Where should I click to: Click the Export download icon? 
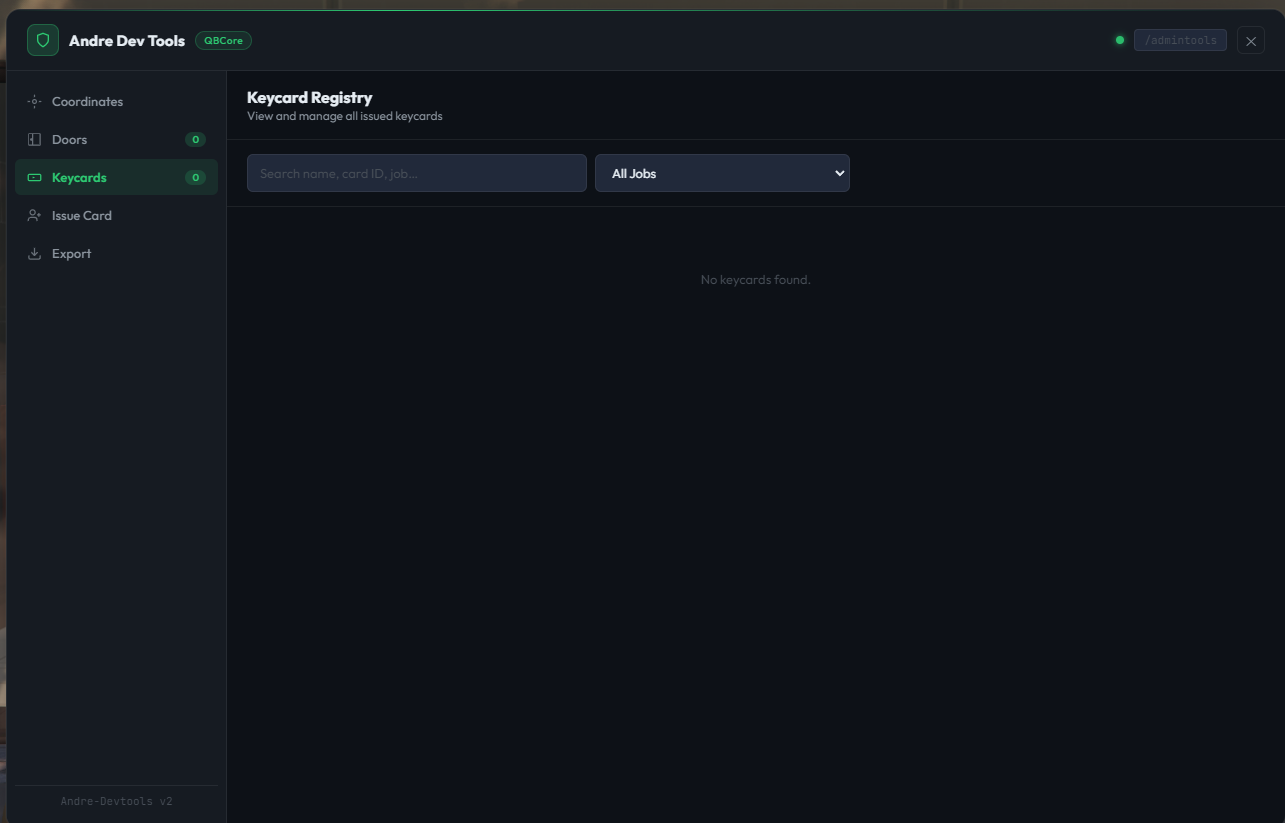[34, 254]
